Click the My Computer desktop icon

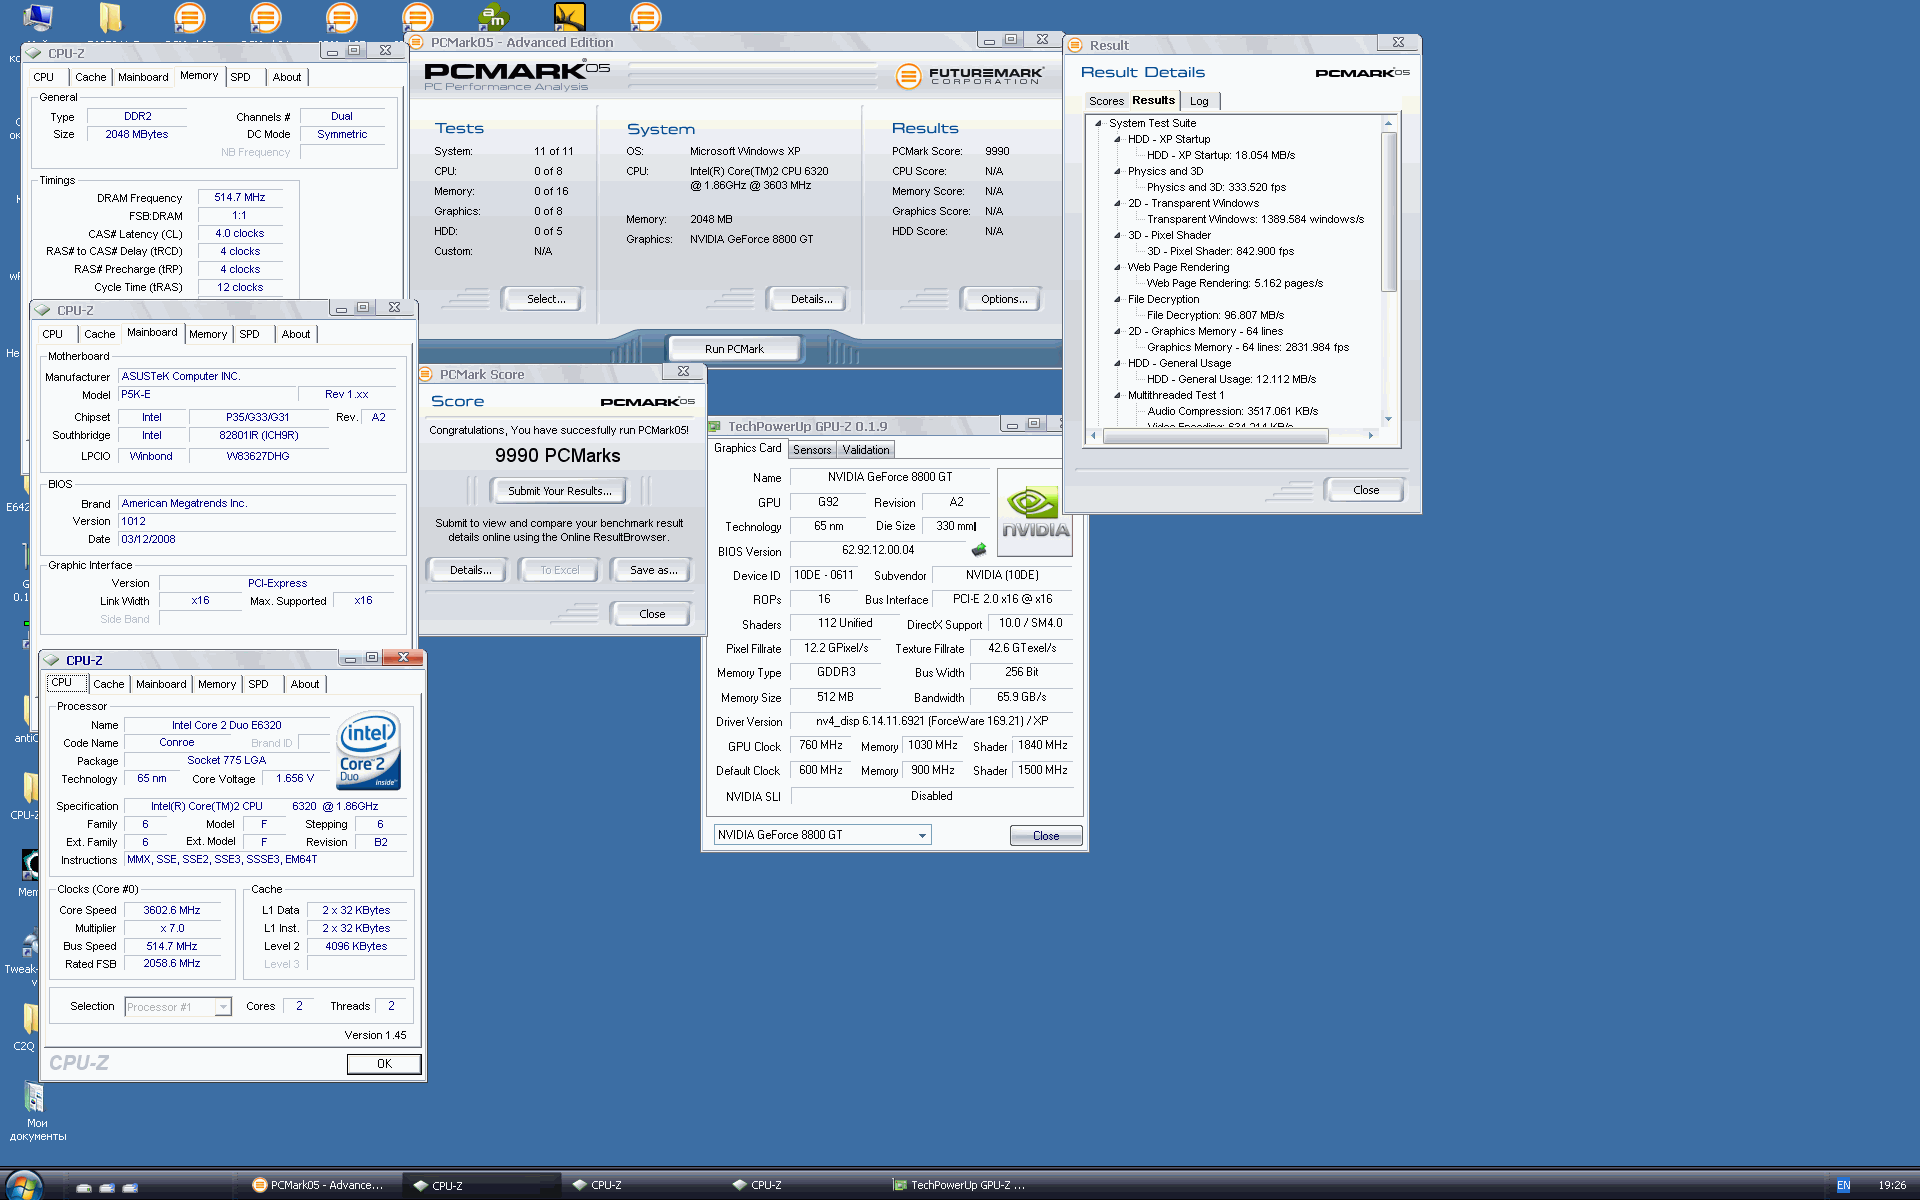[37, 16]
